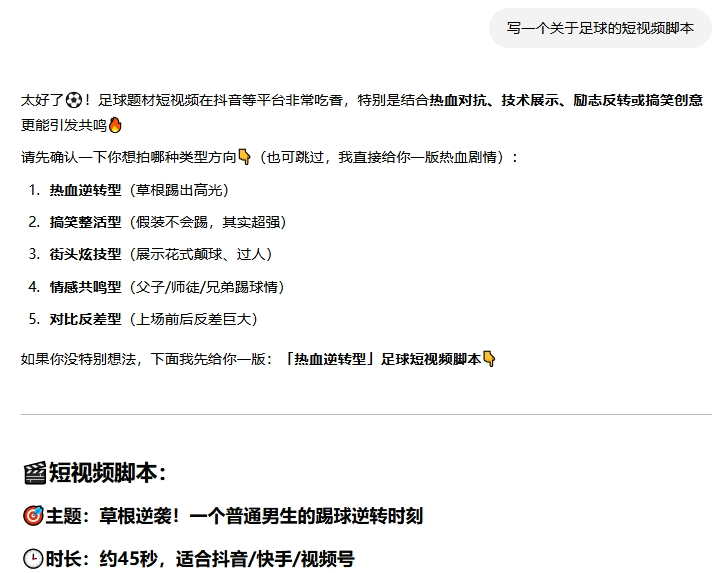Image resolution: width=722 pixels, height=573 pixels.
Task: Click the clapperboard emoji beside 短视频脚本
Action: point(35,473)
